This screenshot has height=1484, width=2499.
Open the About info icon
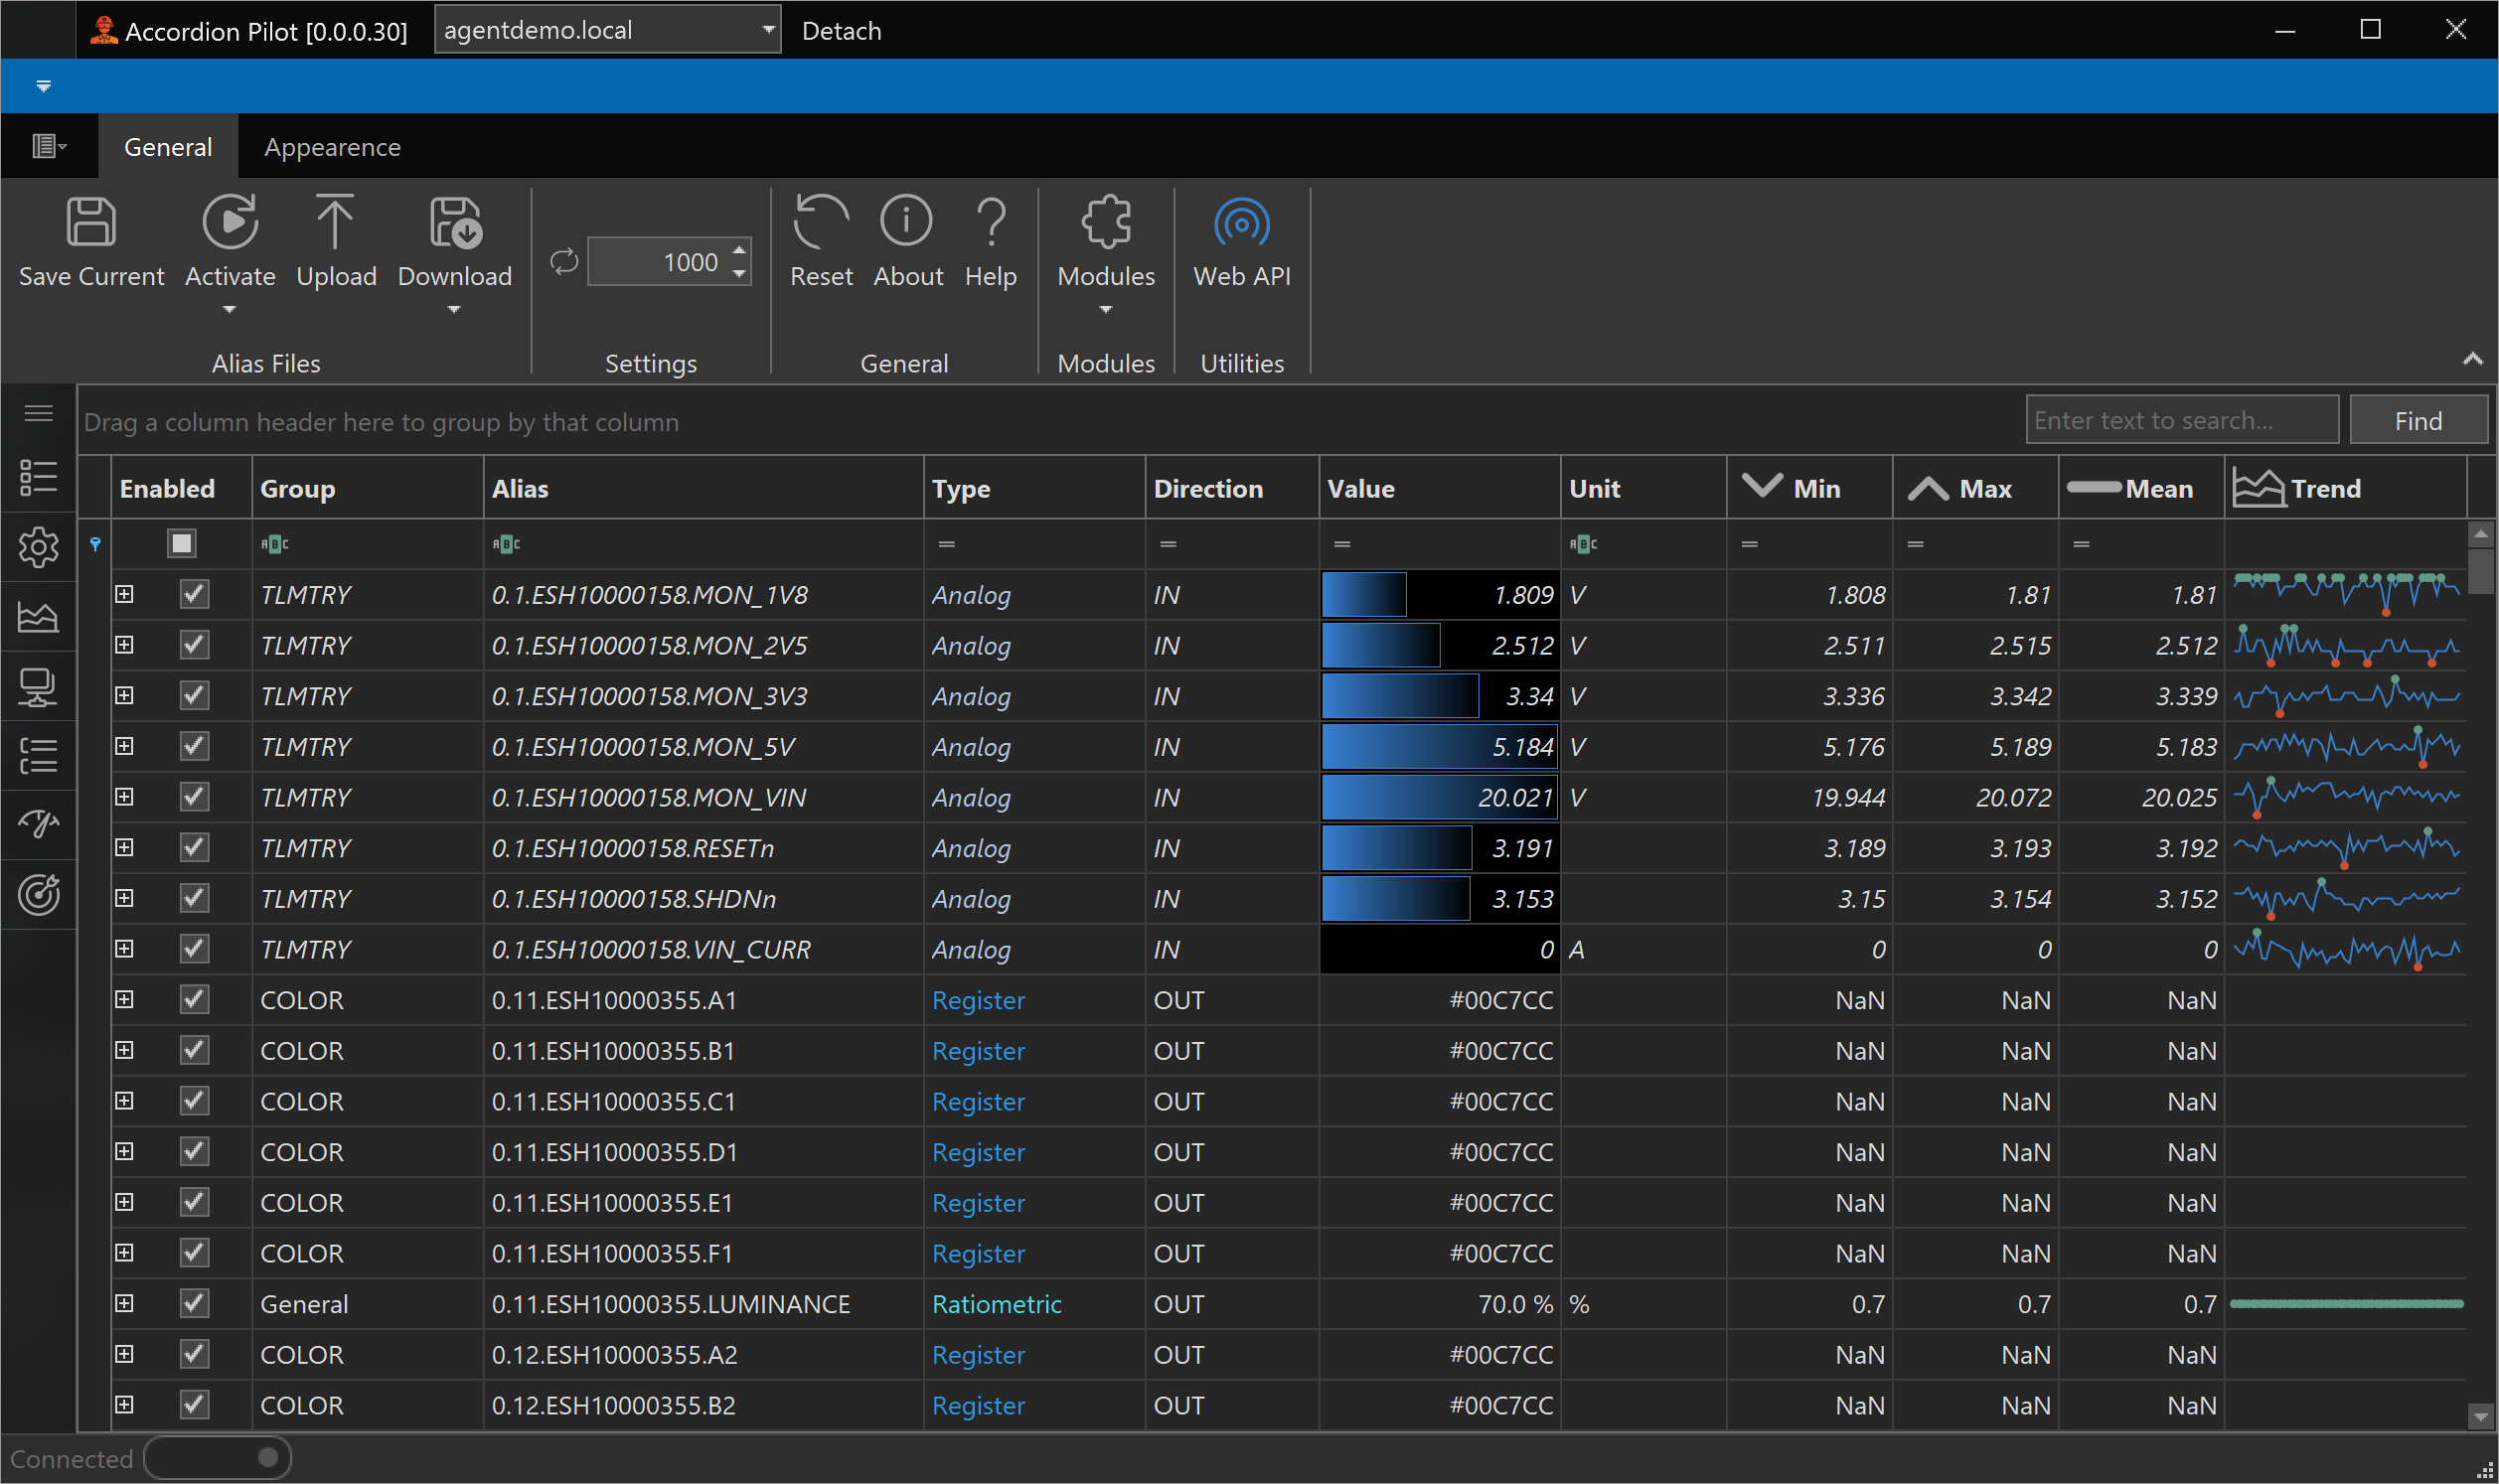click(x=906, y=222)
